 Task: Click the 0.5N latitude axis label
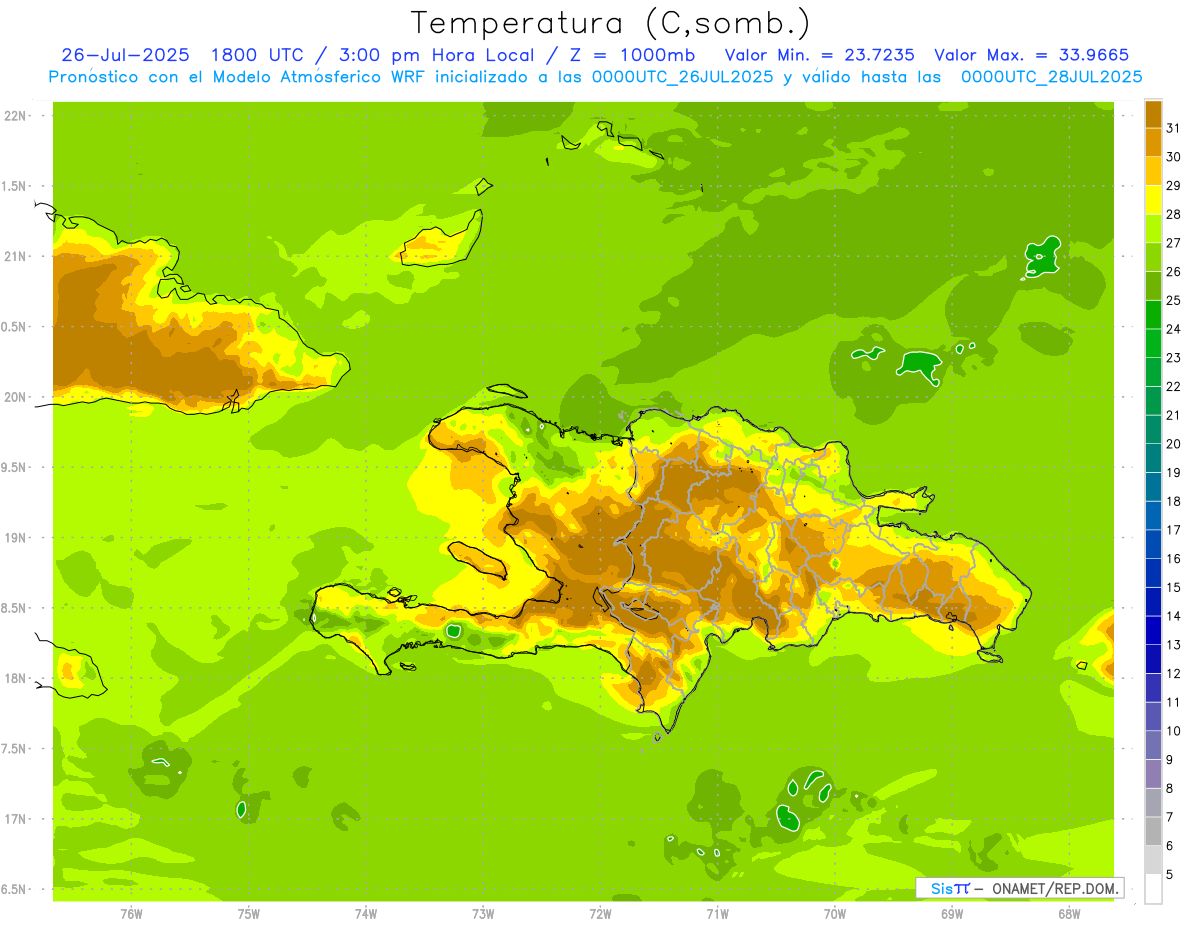pyautogui.click(x=15, y=327)
